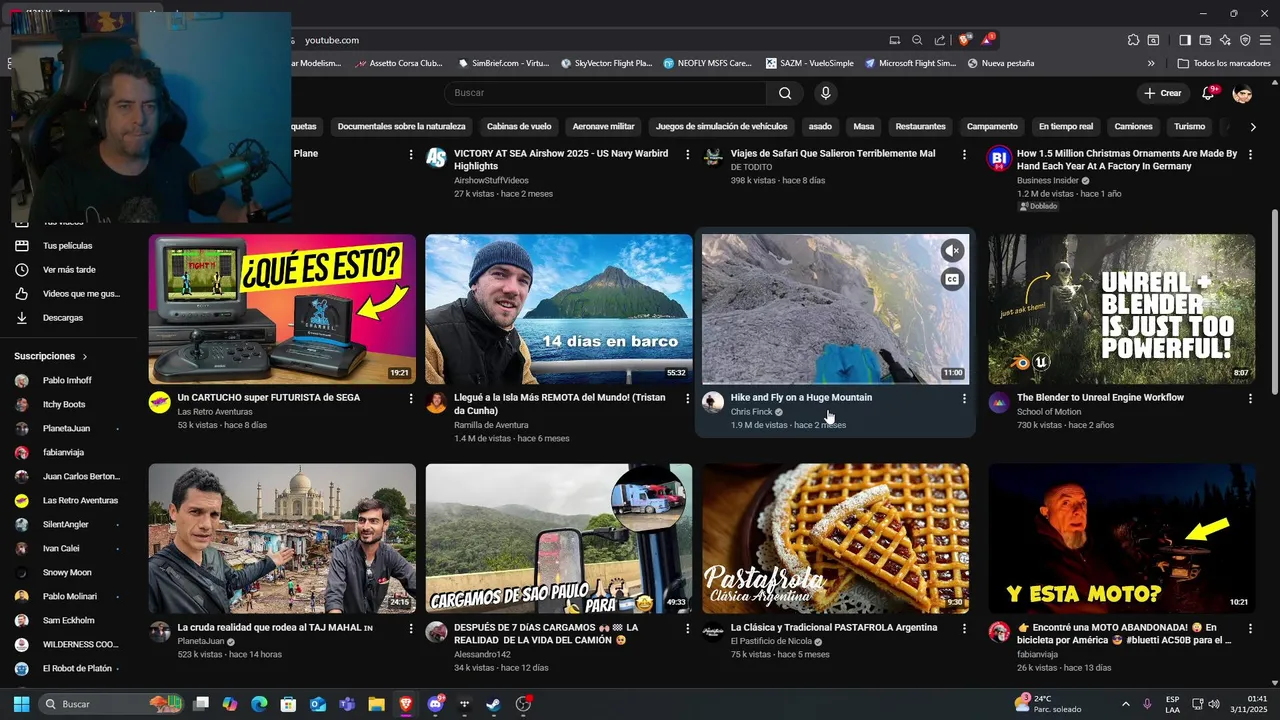
Task: Show hidden system tray icons
Action: click(x=1125, y=704)
